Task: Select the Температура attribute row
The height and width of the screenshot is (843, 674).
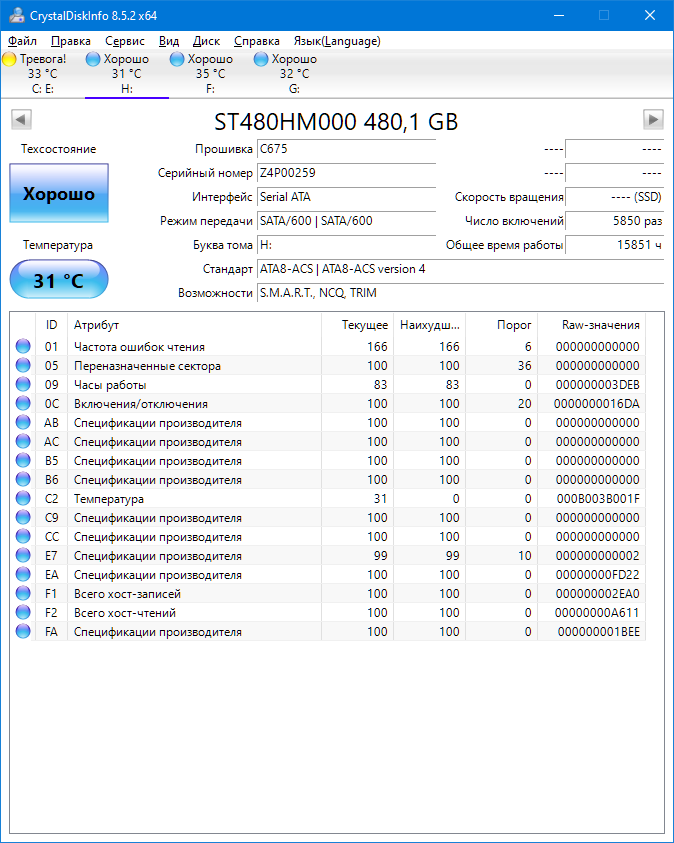Action: click(x=328, y=498)
